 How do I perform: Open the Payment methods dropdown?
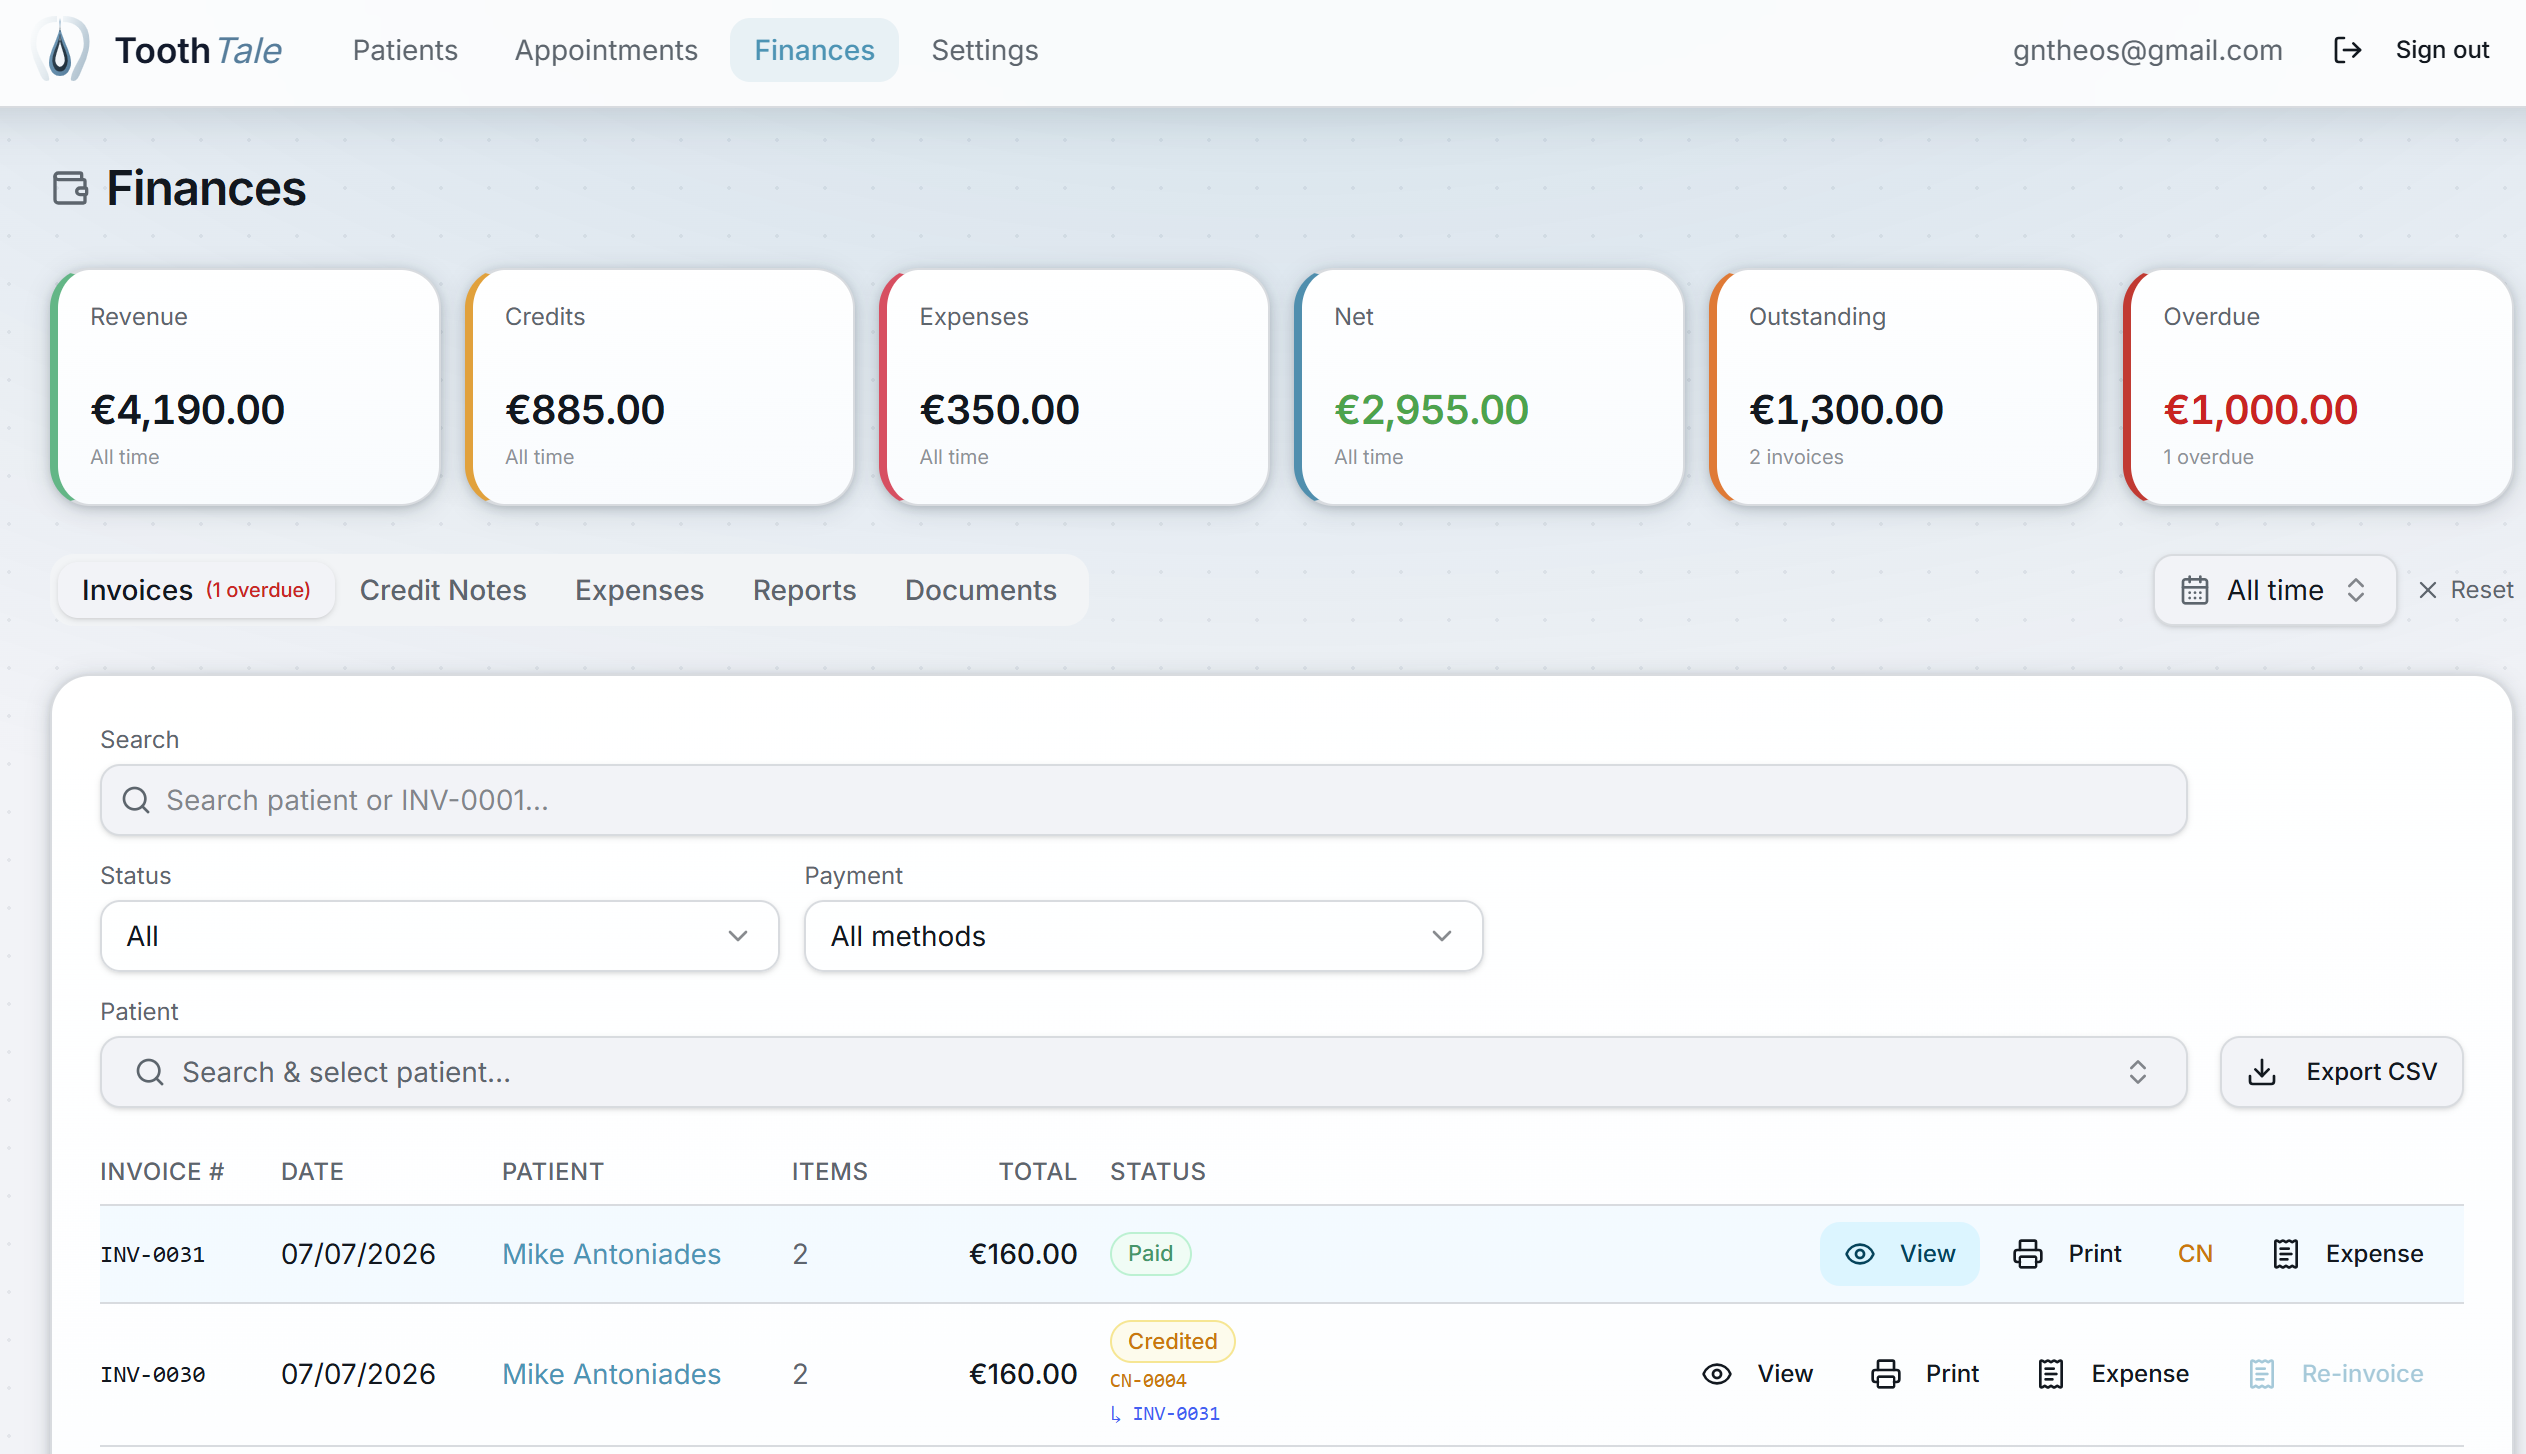point(1144,936)
